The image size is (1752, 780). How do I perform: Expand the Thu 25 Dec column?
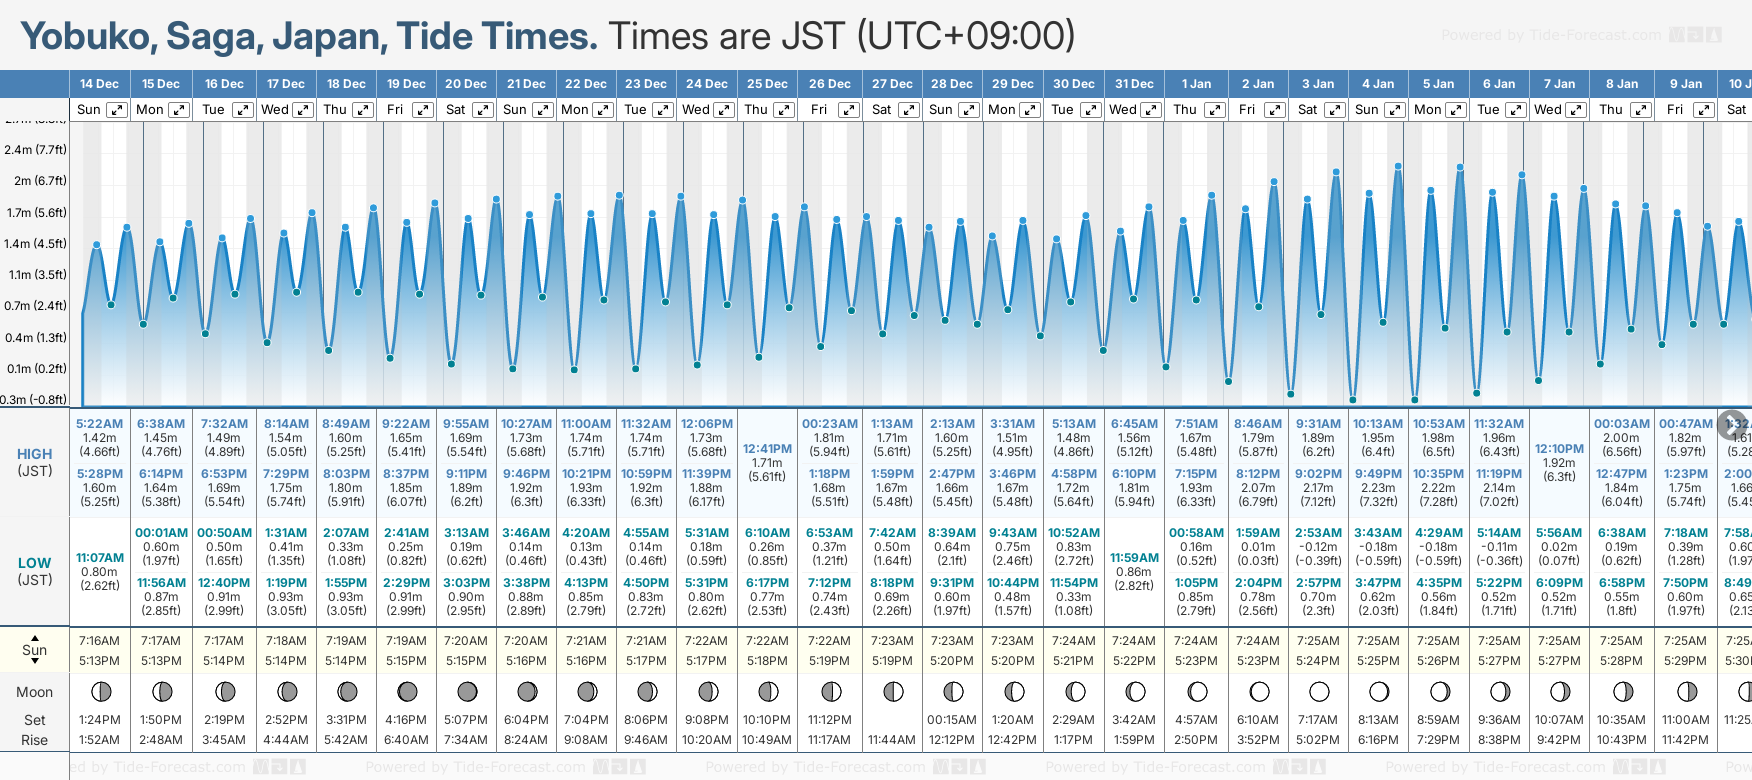(784, 110)
